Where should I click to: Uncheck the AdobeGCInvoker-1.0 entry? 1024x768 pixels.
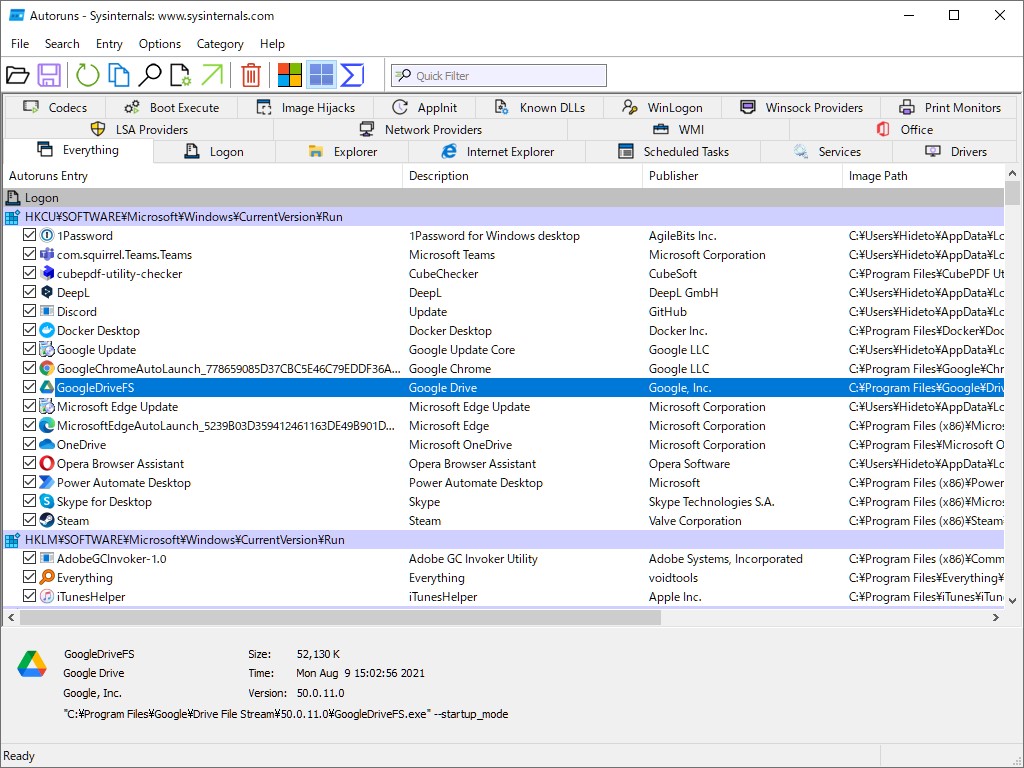click(29, 558)
